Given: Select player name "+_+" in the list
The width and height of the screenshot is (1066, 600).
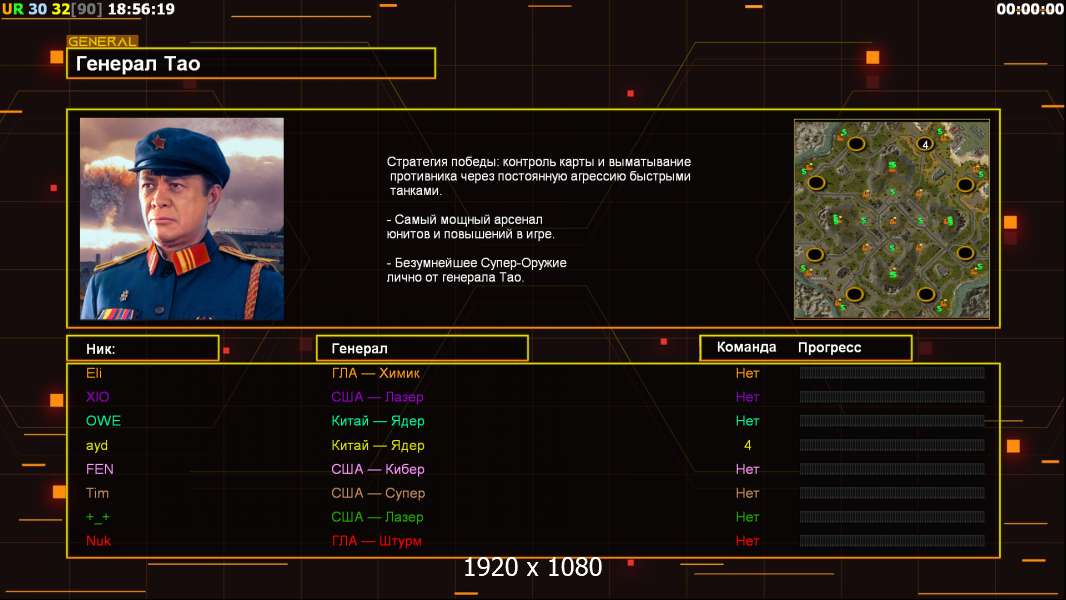Looking at the screenshot, I should [x=97, y=517].
